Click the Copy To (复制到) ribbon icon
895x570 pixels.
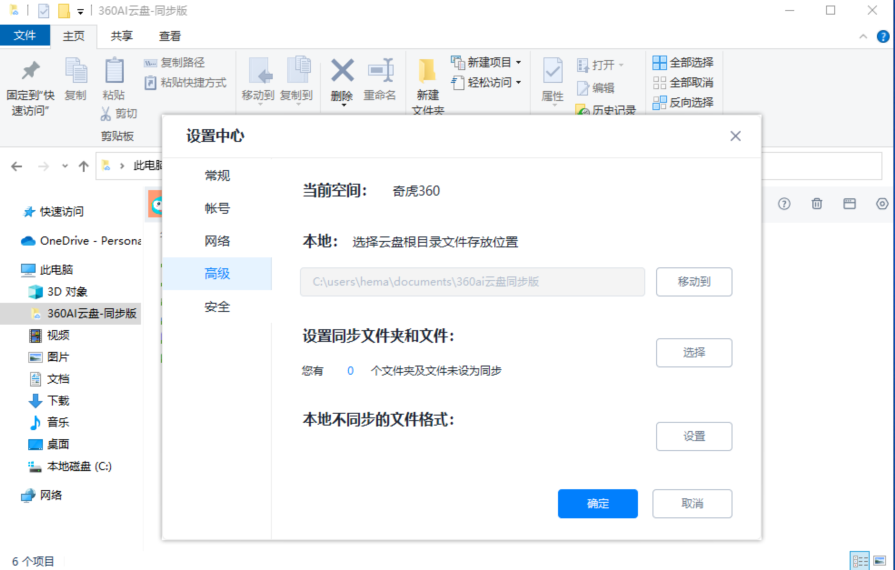click(x=298, y=71)
